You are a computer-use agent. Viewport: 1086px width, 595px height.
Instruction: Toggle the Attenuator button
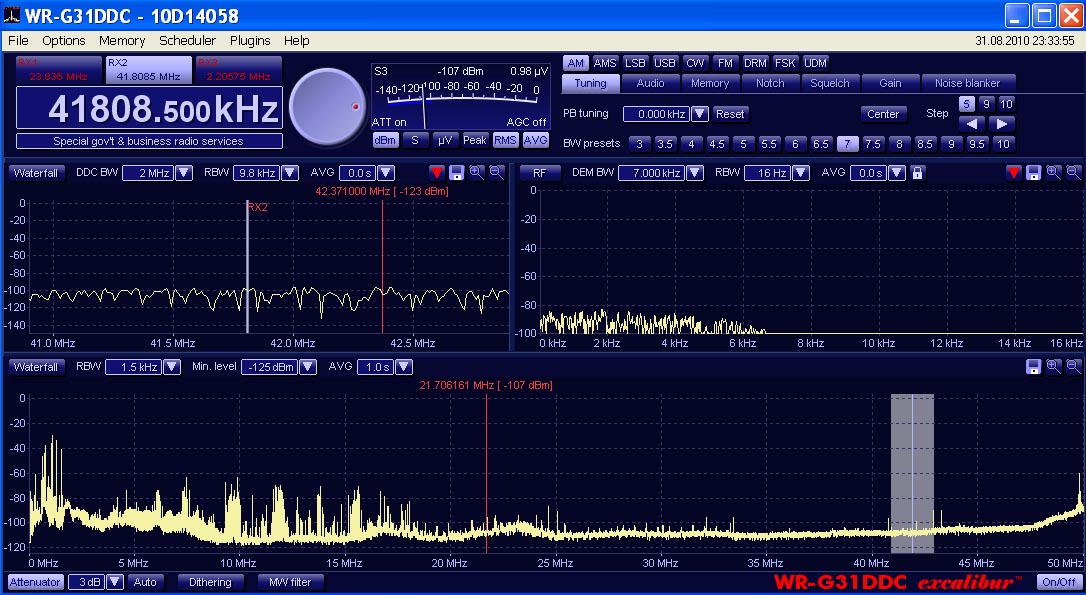click(35, 582)
